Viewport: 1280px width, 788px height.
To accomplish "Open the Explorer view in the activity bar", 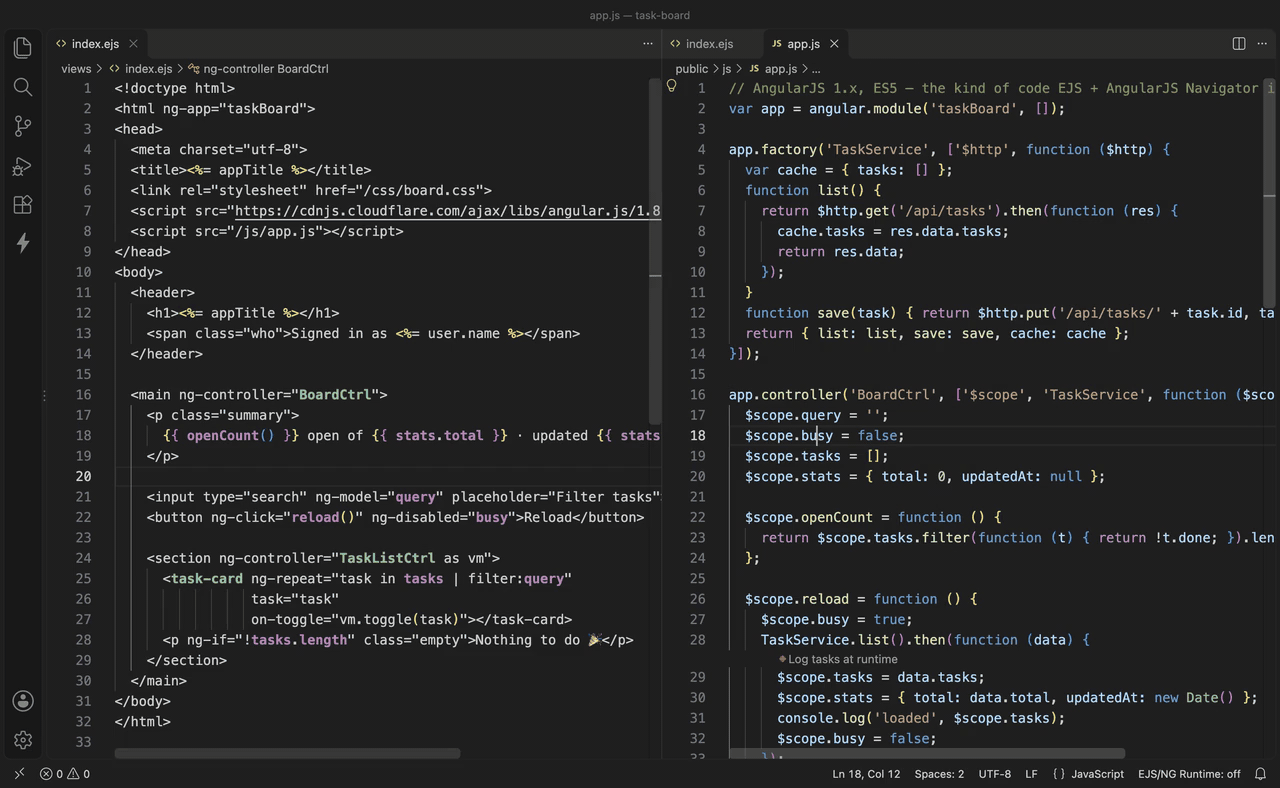I will pyautogui.click(x=23, y=47).
